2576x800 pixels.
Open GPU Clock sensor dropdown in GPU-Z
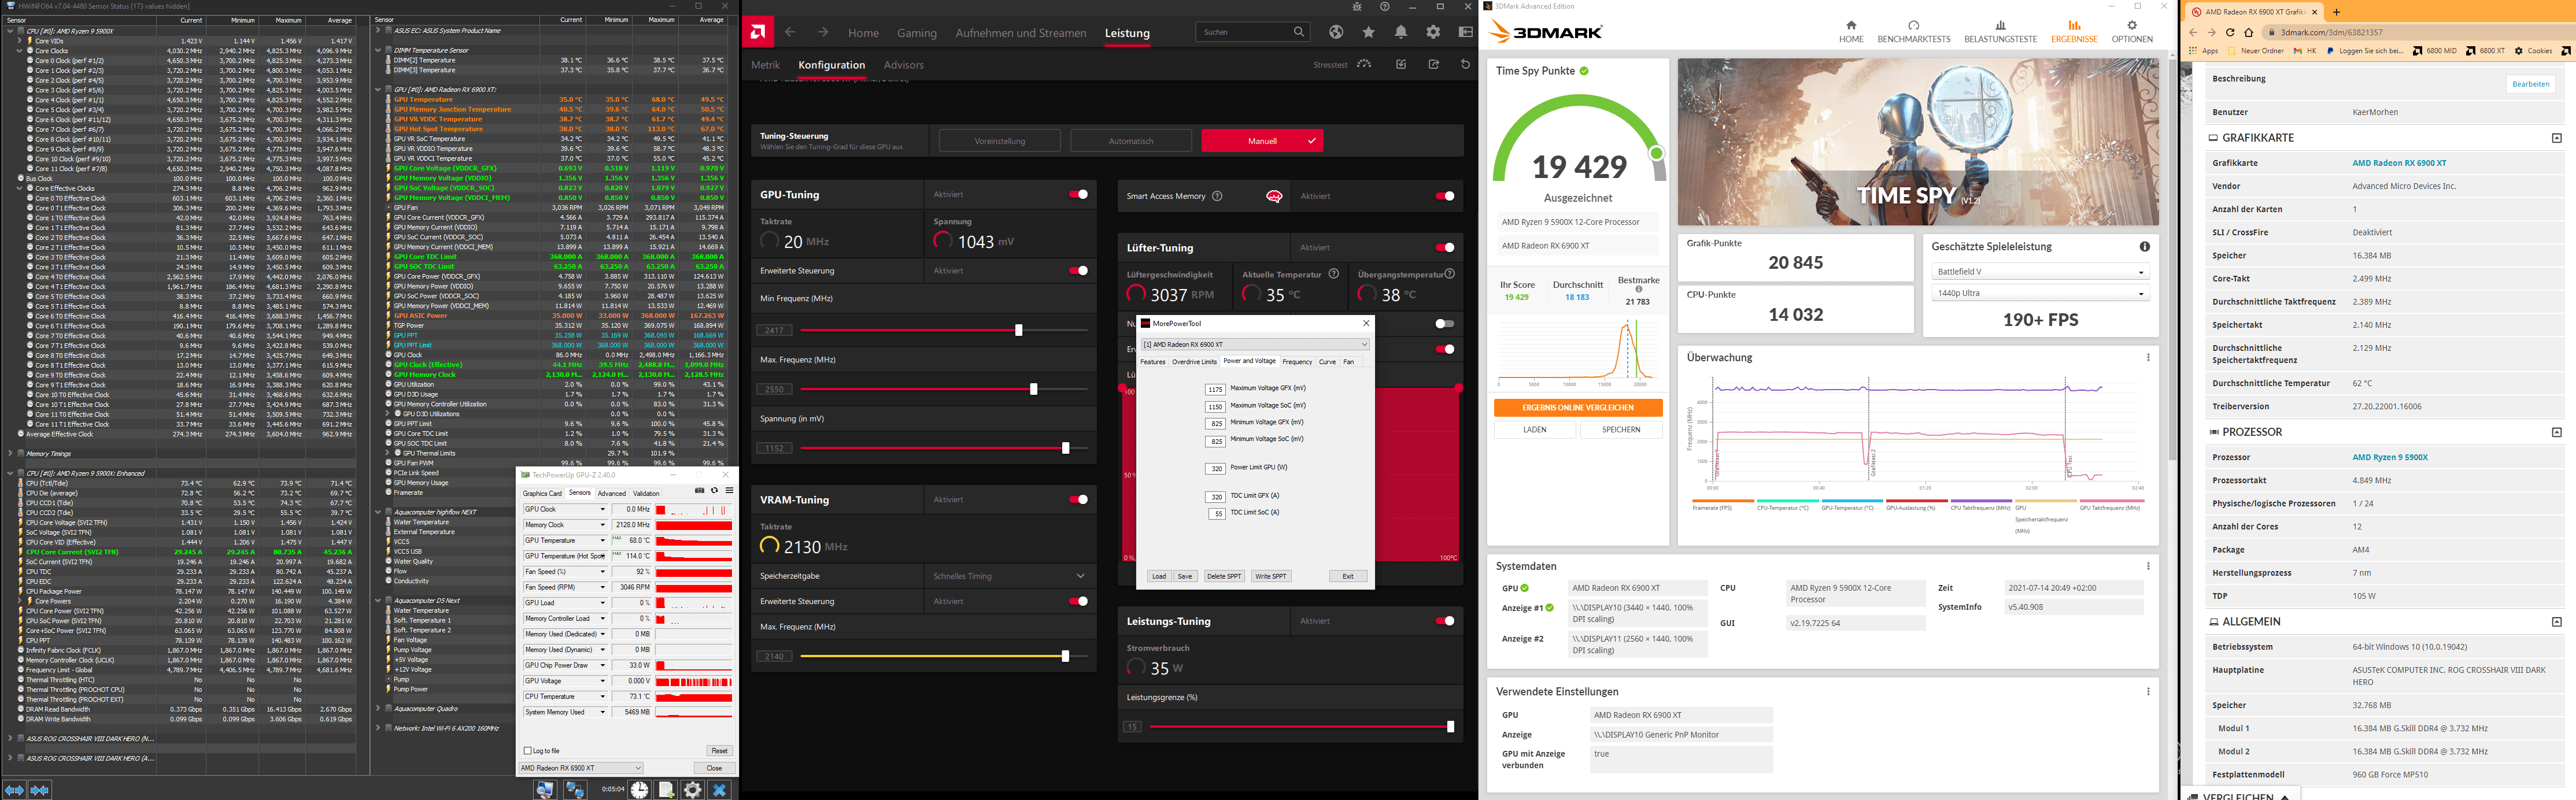(x=602, y=509)
